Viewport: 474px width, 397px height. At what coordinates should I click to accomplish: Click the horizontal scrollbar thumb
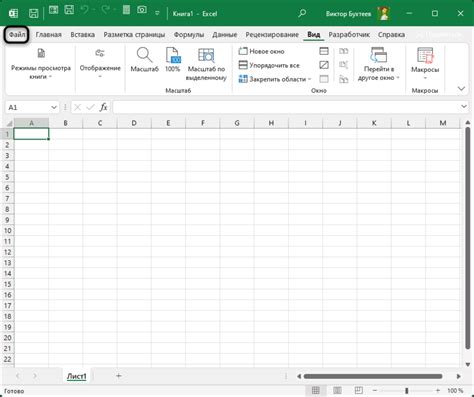point(373,376)
